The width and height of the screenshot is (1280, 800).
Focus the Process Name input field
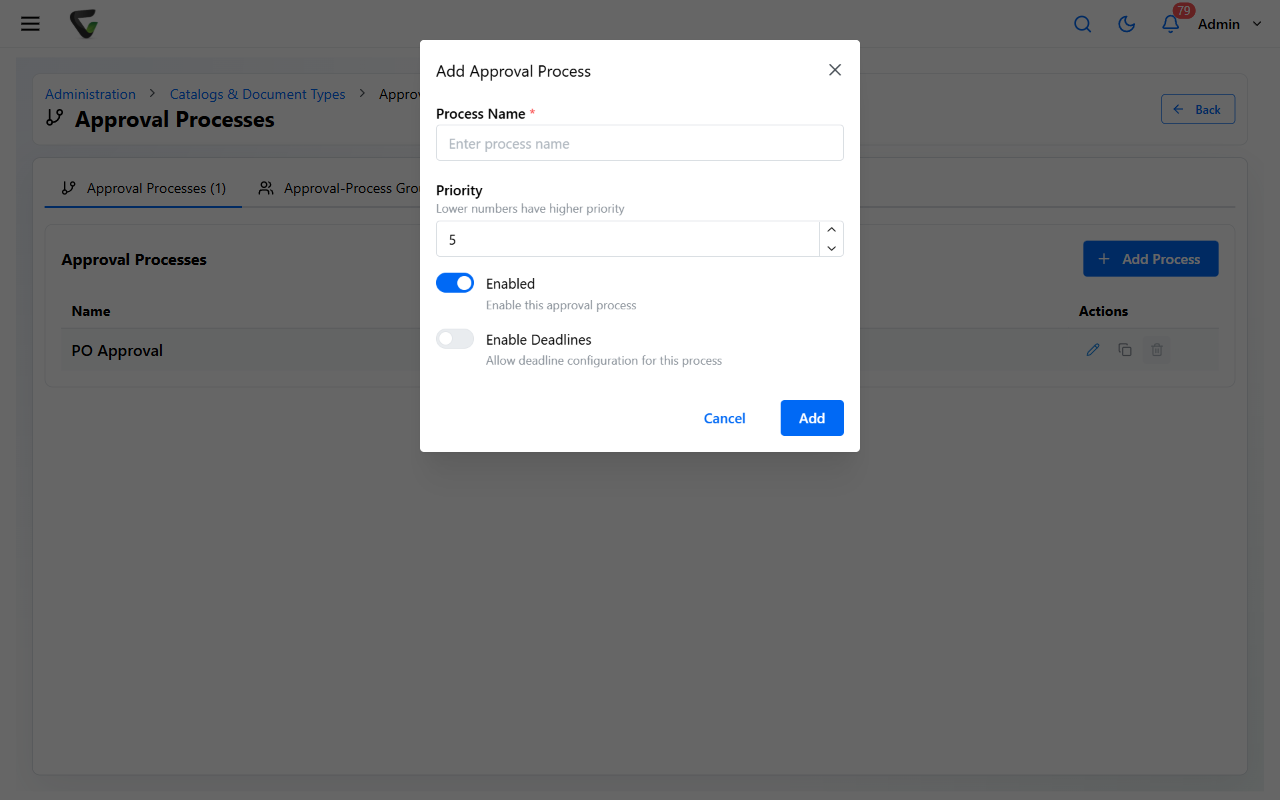tap(640, 143)
